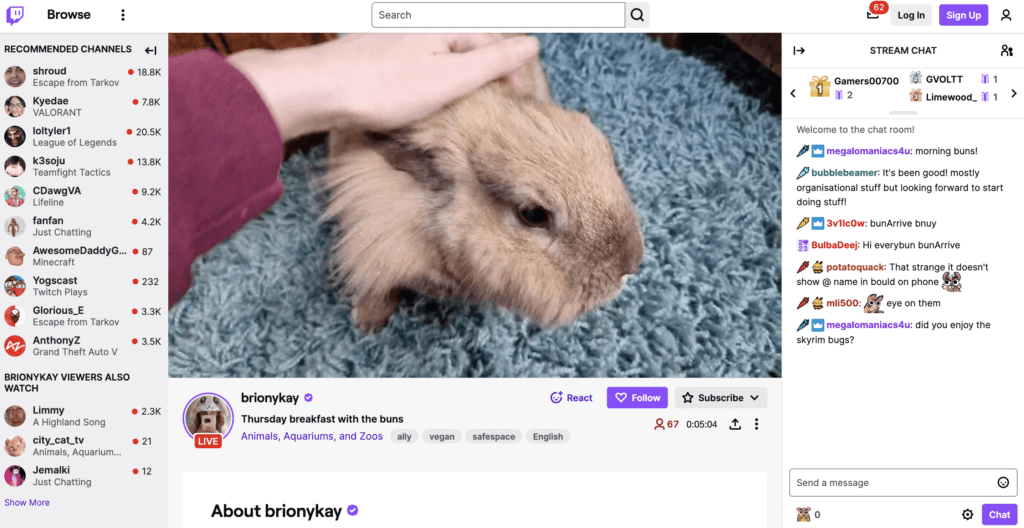1024x528 pixels.
Task: Click the STREAM CHAT header title
Action: point(903,50)
